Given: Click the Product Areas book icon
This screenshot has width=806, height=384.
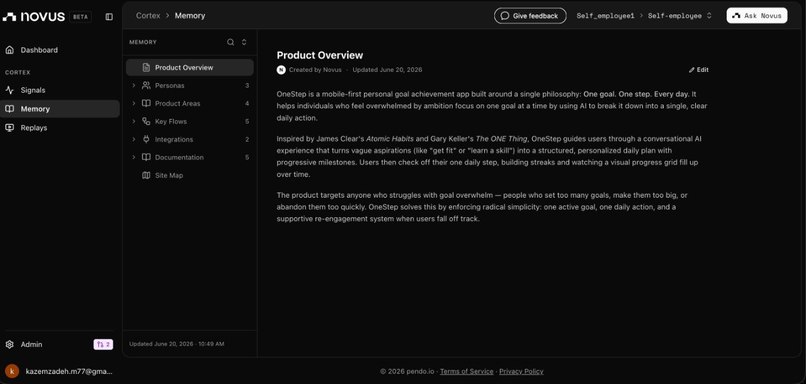Looking at the screenshot, I should click(146, 103).
